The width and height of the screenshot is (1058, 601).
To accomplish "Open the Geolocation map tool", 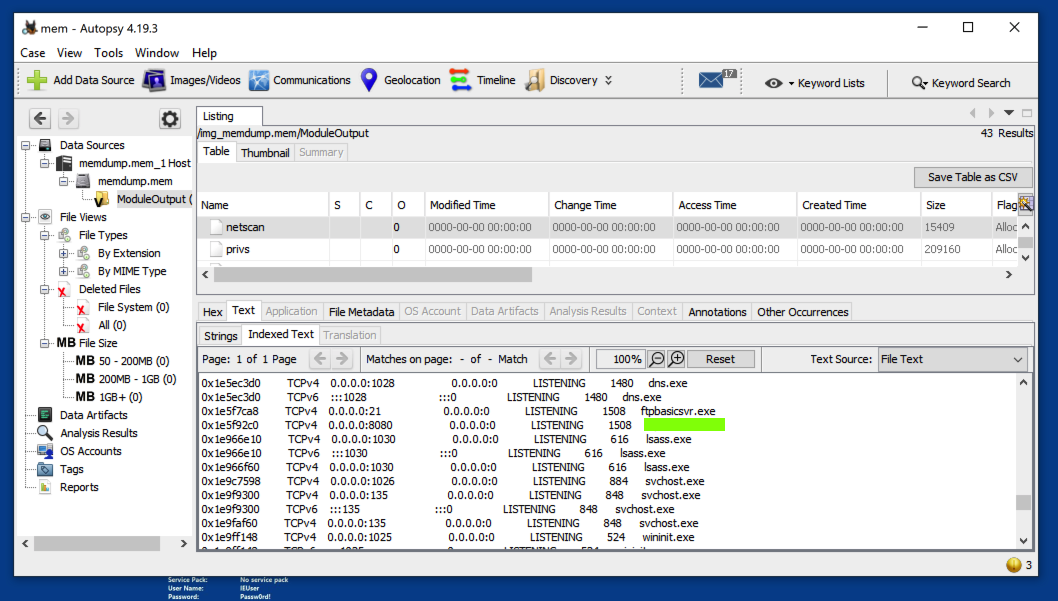I will coord(400,80).
